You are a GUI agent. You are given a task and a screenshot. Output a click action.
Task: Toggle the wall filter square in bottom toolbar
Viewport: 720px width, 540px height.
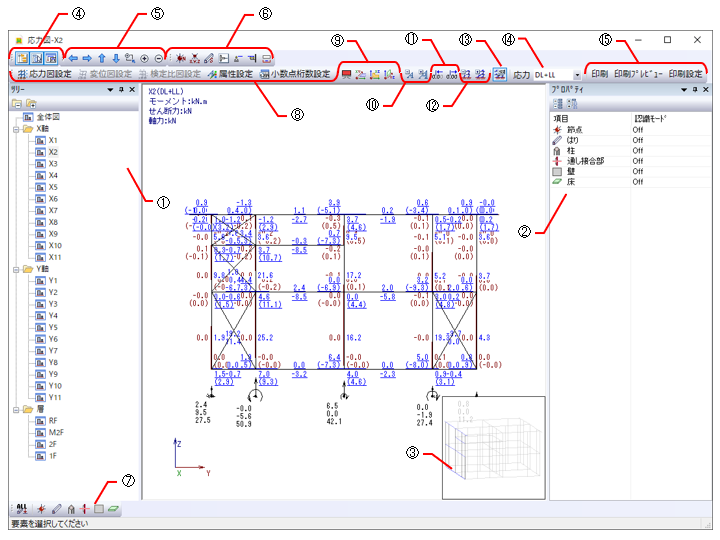[100, 509]
